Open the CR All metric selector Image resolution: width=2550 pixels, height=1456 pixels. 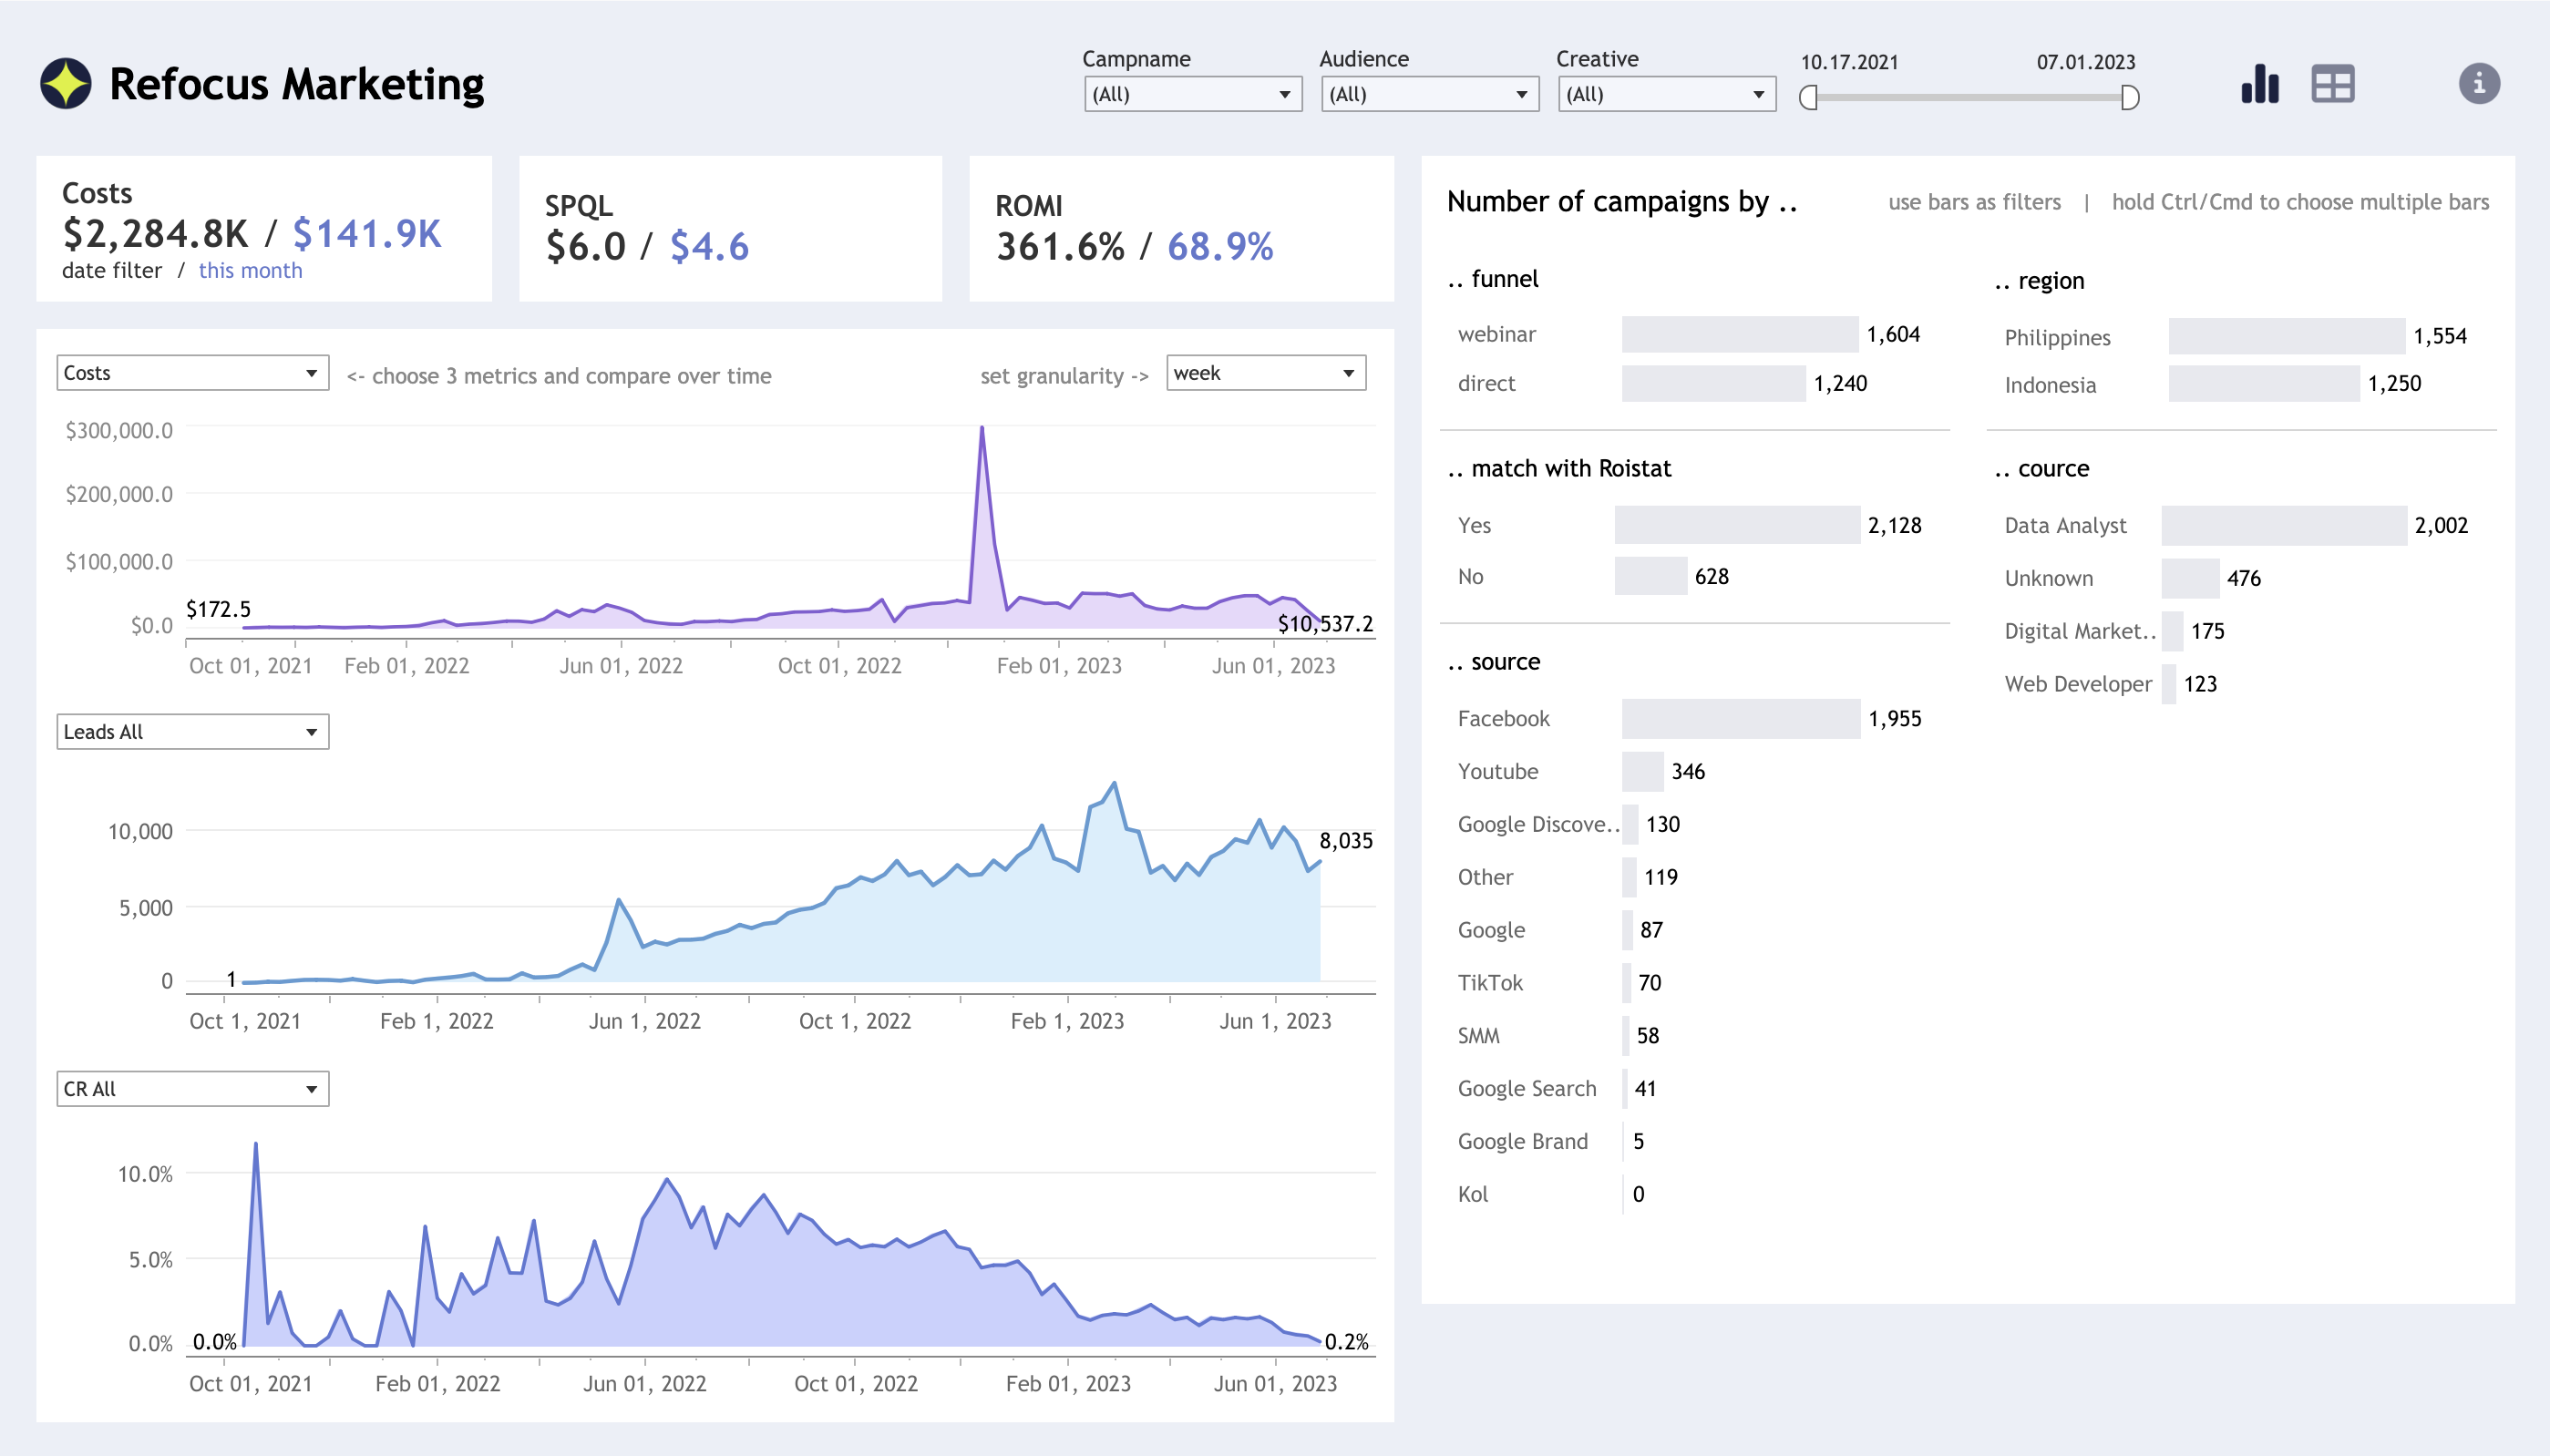coord(192,1089)
